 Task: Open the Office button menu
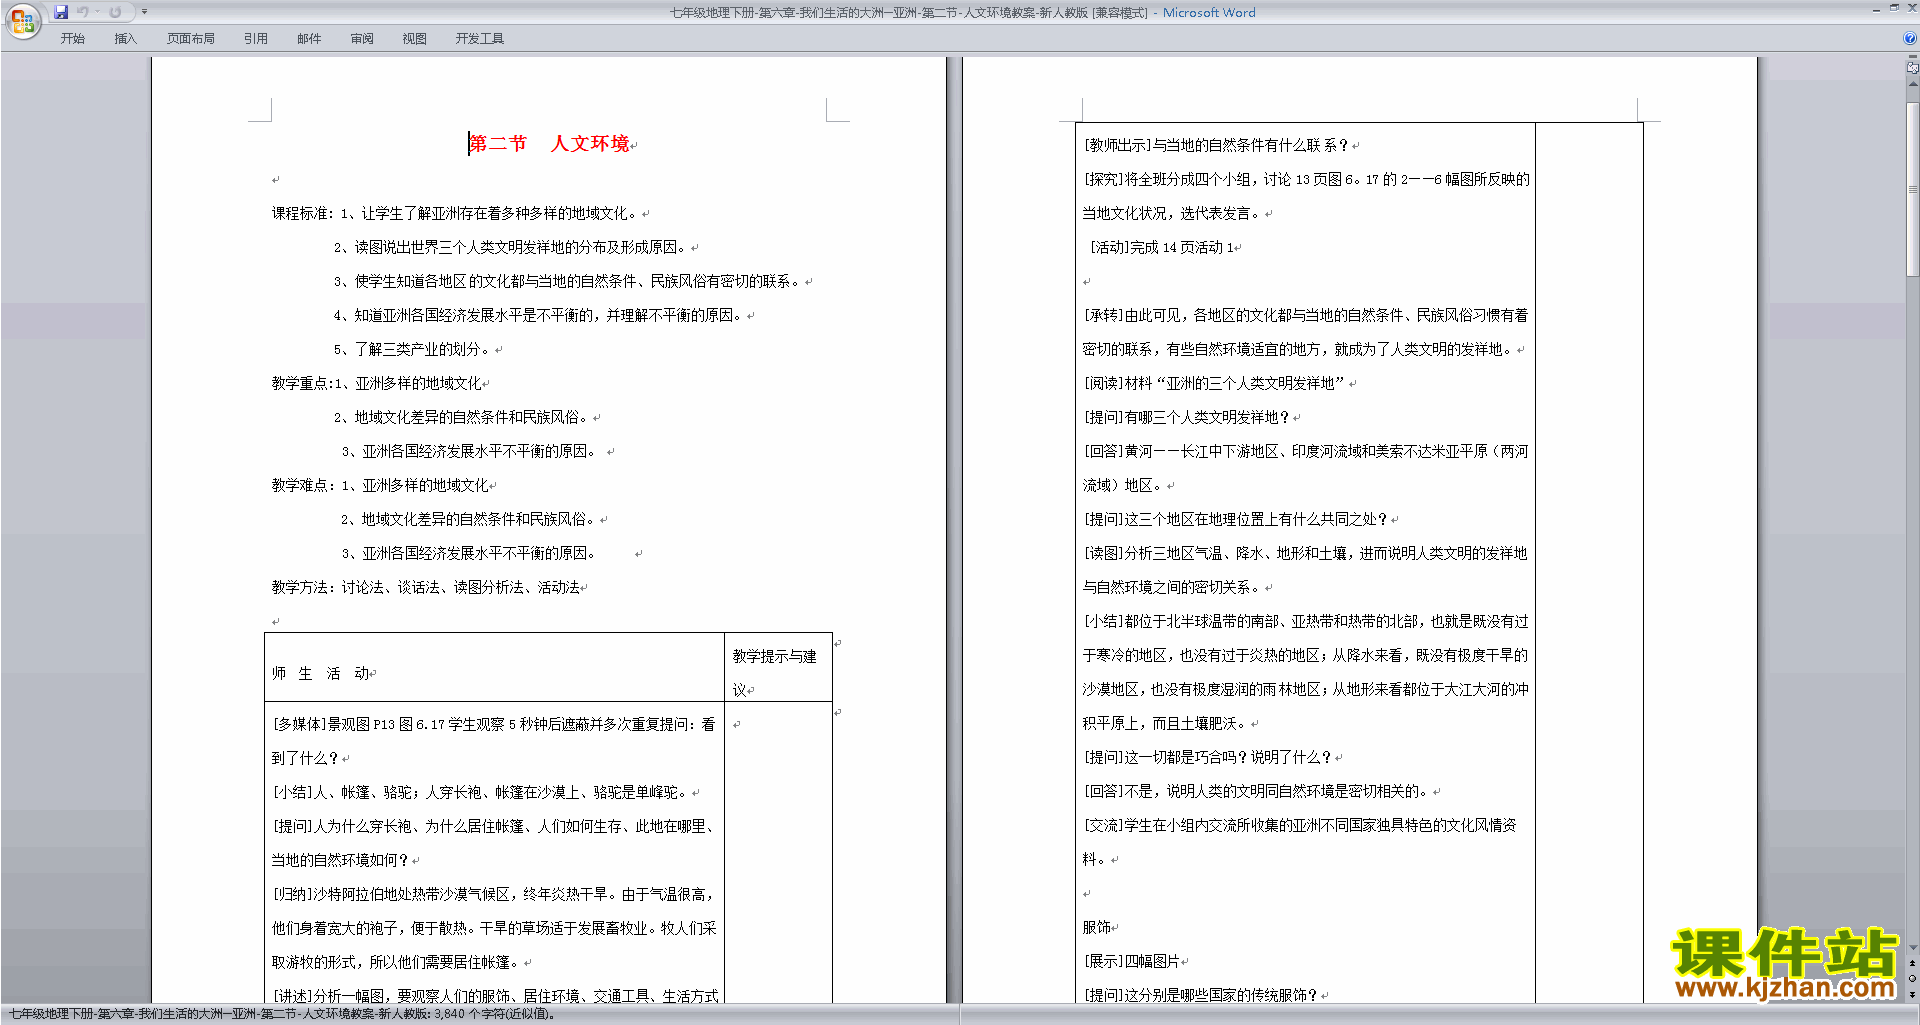pyautogui.click(x=22, y=20)
